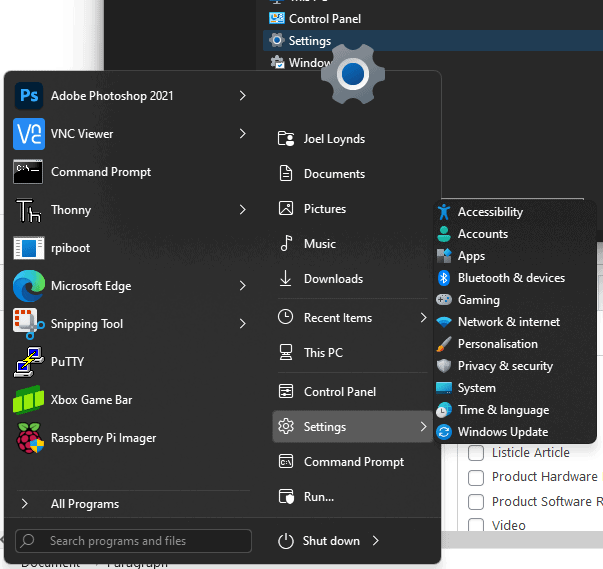Launch VNC Viewer app icon
Screen dimensions: 603x569
click(x=29, y=134)
